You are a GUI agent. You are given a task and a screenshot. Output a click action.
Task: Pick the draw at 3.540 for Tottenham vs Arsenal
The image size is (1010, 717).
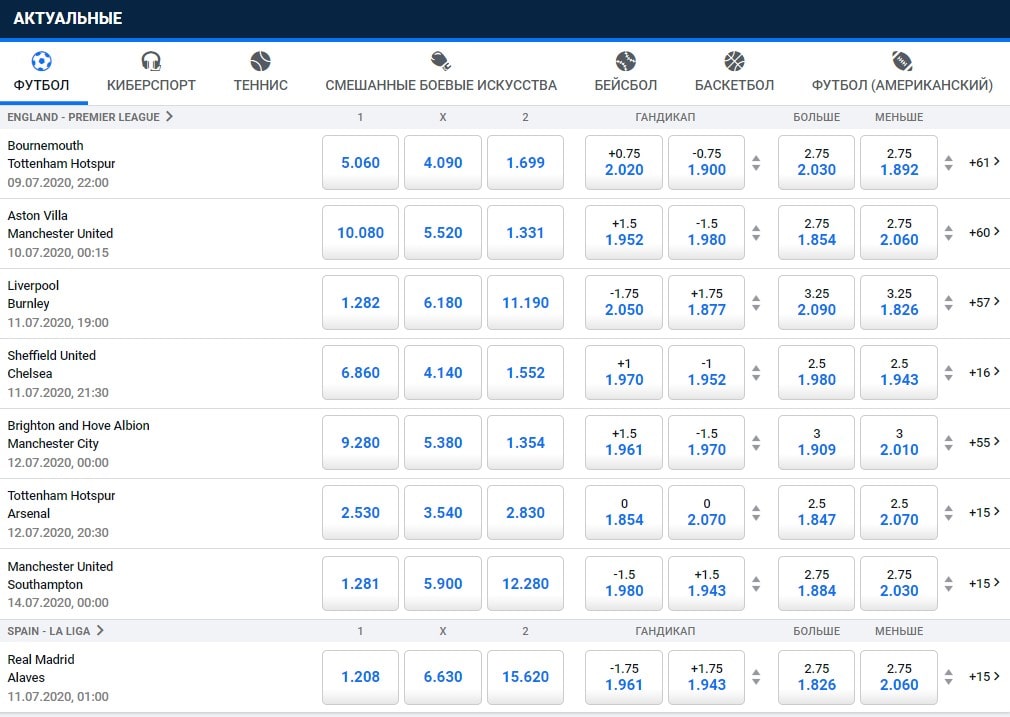[443, 512]
